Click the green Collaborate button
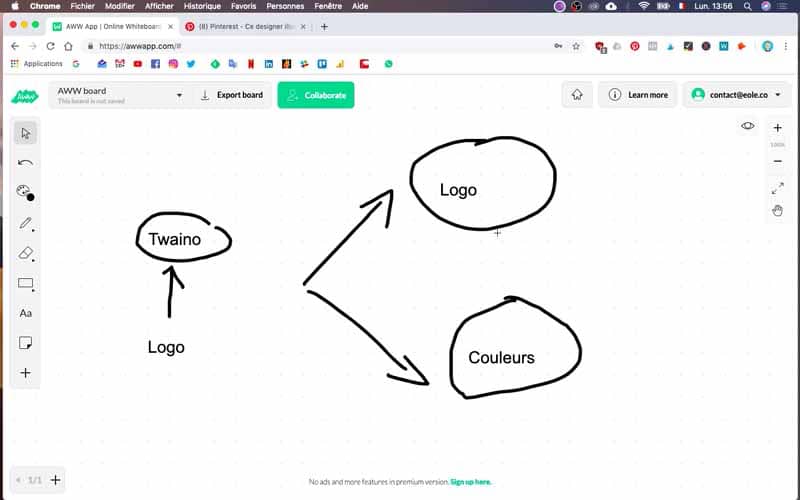 (x=316, y=95)
